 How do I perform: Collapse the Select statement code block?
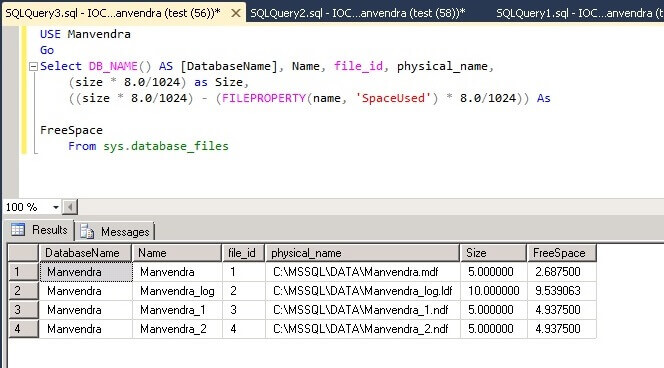[33, 66]
